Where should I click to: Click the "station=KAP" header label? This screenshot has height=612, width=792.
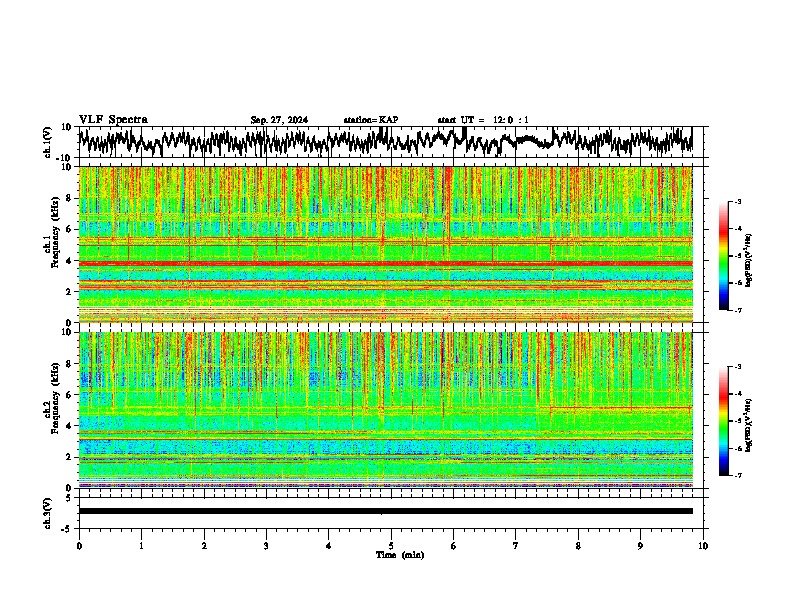371,120
